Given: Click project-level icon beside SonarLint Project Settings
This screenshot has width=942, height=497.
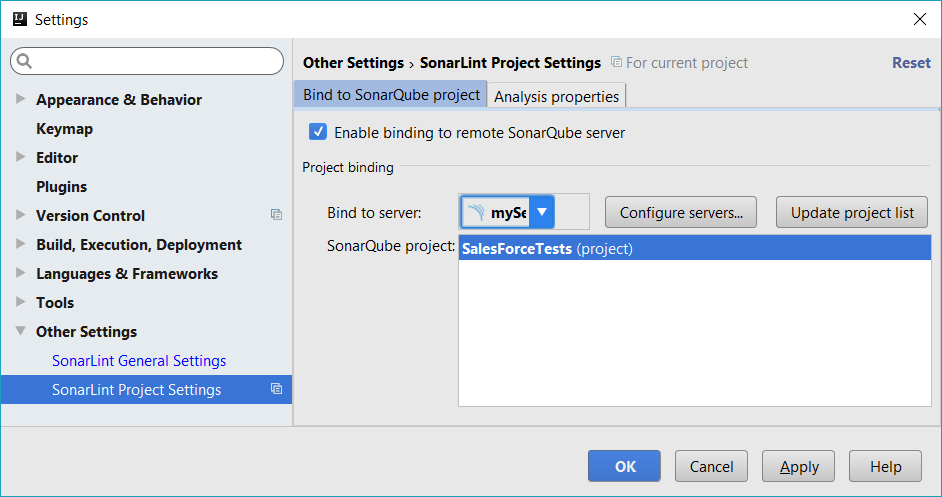Looking at the screenshot, I should [x=276, y=389].
